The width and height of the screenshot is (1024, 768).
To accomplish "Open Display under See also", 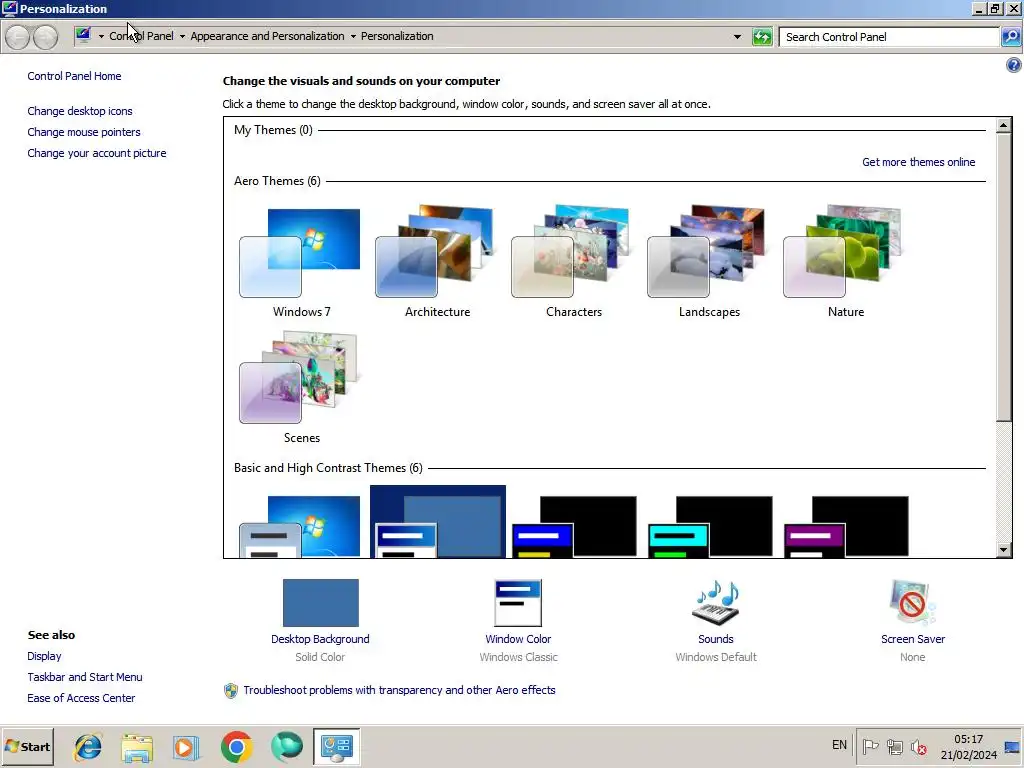I will [44, 656].
